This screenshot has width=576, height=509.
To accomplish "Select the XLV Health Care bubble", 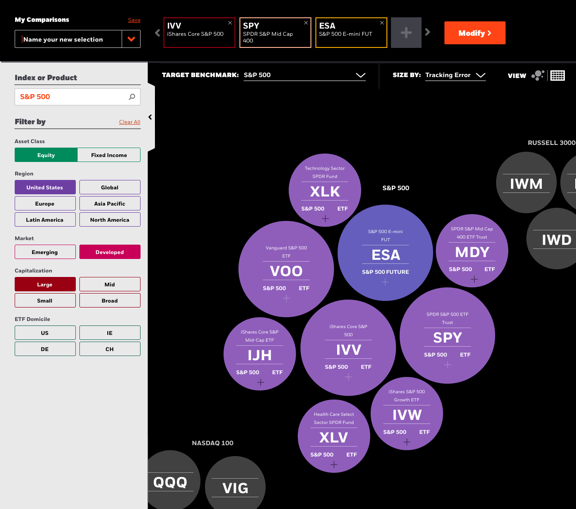I will point(334,436).
